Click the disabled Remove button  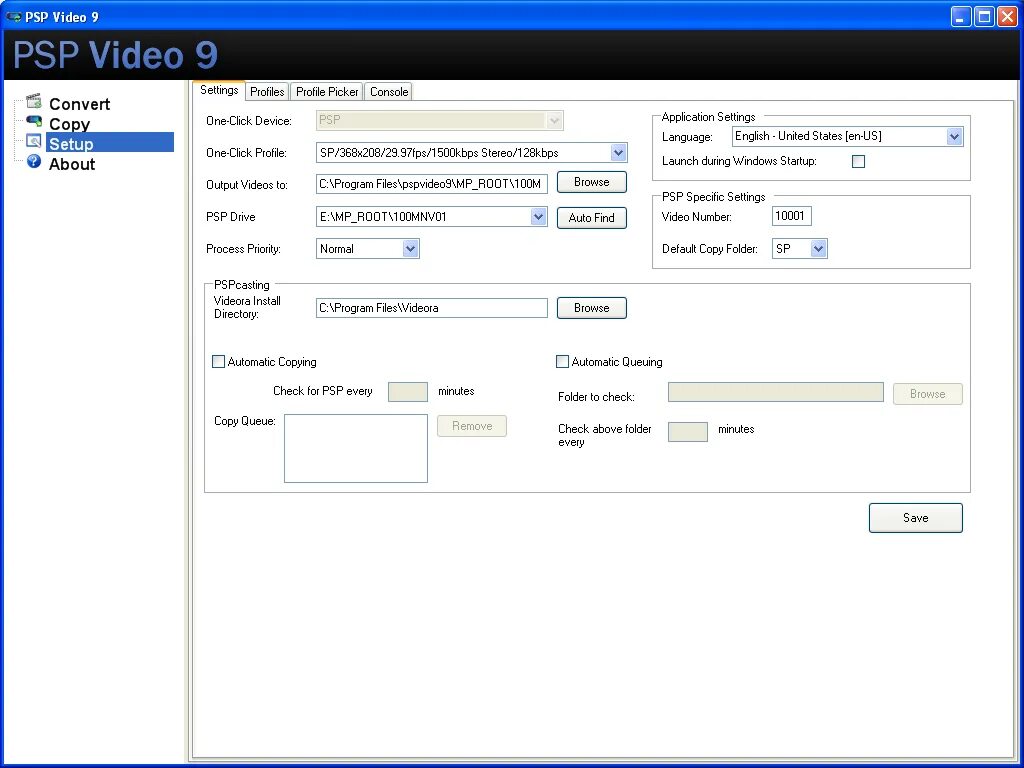point(472,426)
